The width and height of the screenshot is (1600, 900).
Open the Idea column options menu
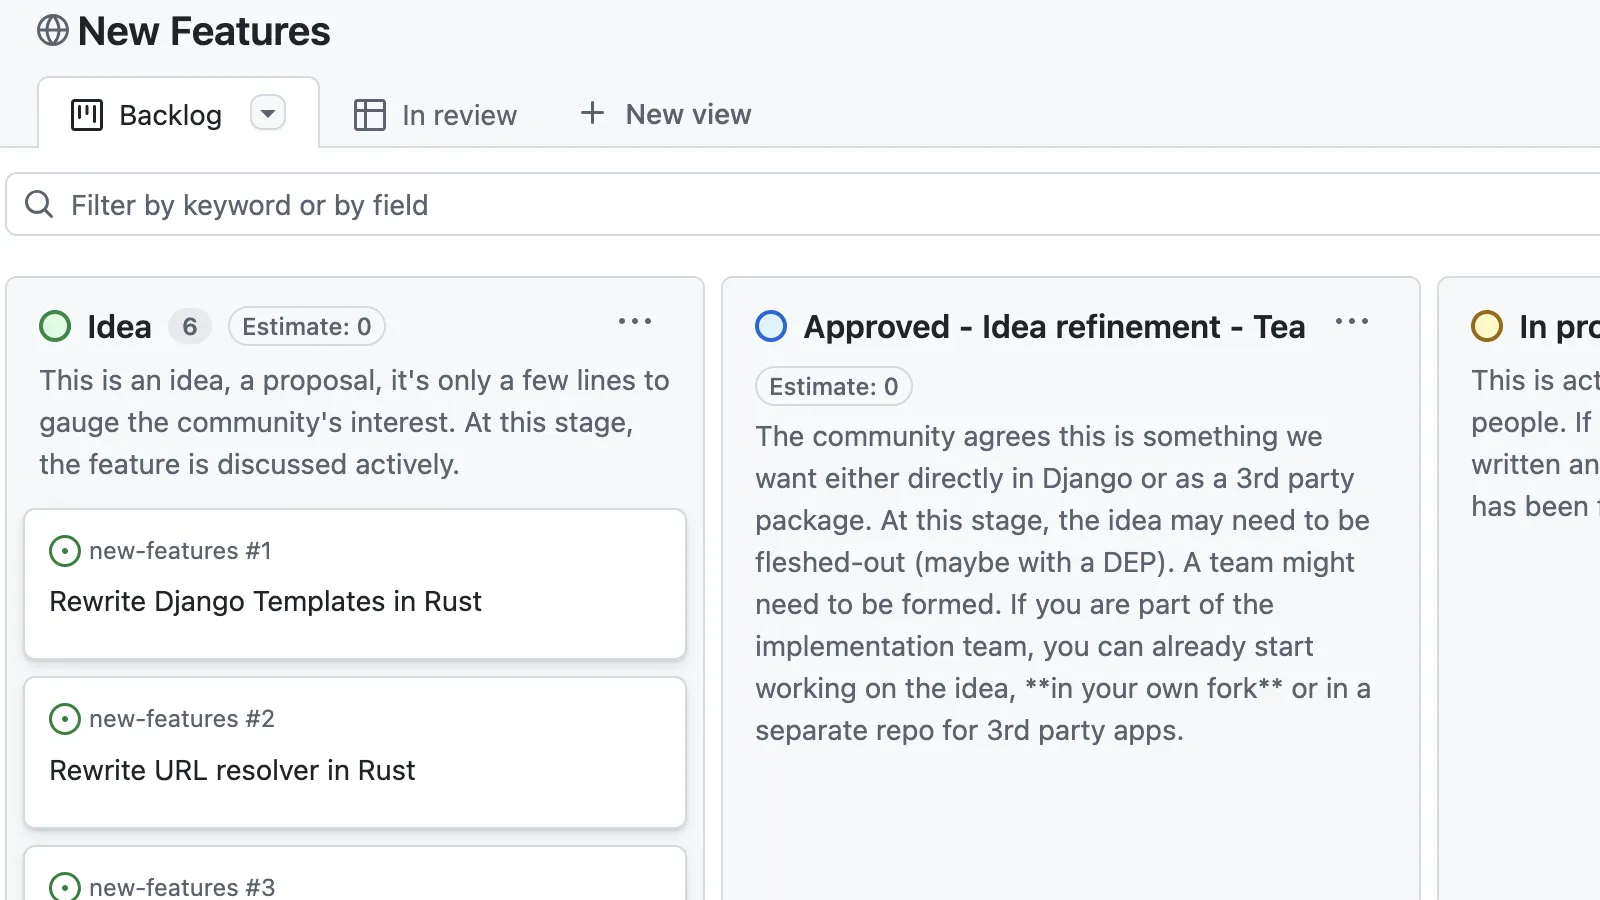(x=636, y=321)
